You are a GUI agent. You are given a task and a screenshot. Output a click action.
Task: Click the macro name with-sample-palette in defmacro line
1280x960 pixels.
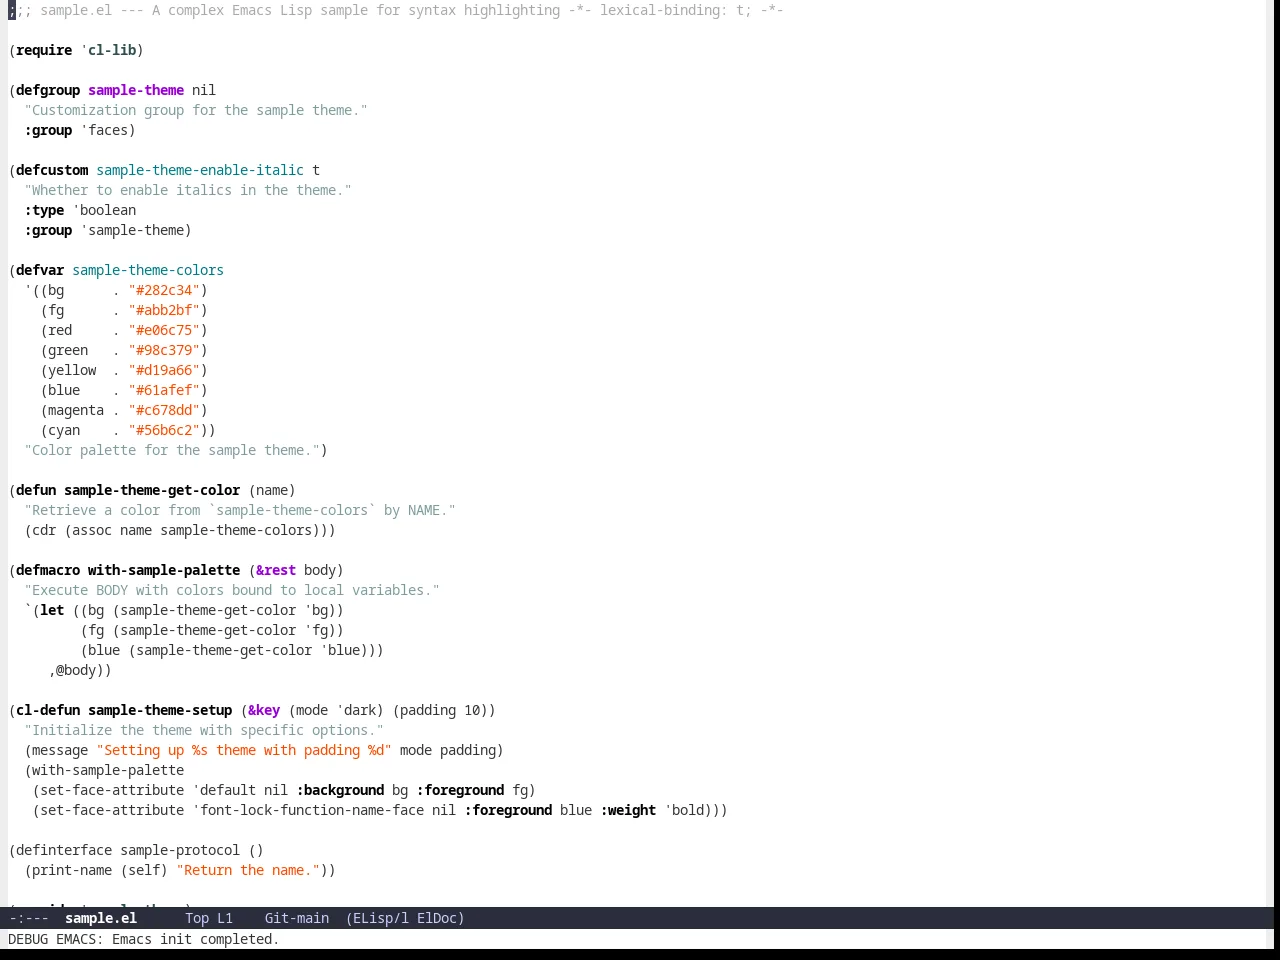pos(164,570)
